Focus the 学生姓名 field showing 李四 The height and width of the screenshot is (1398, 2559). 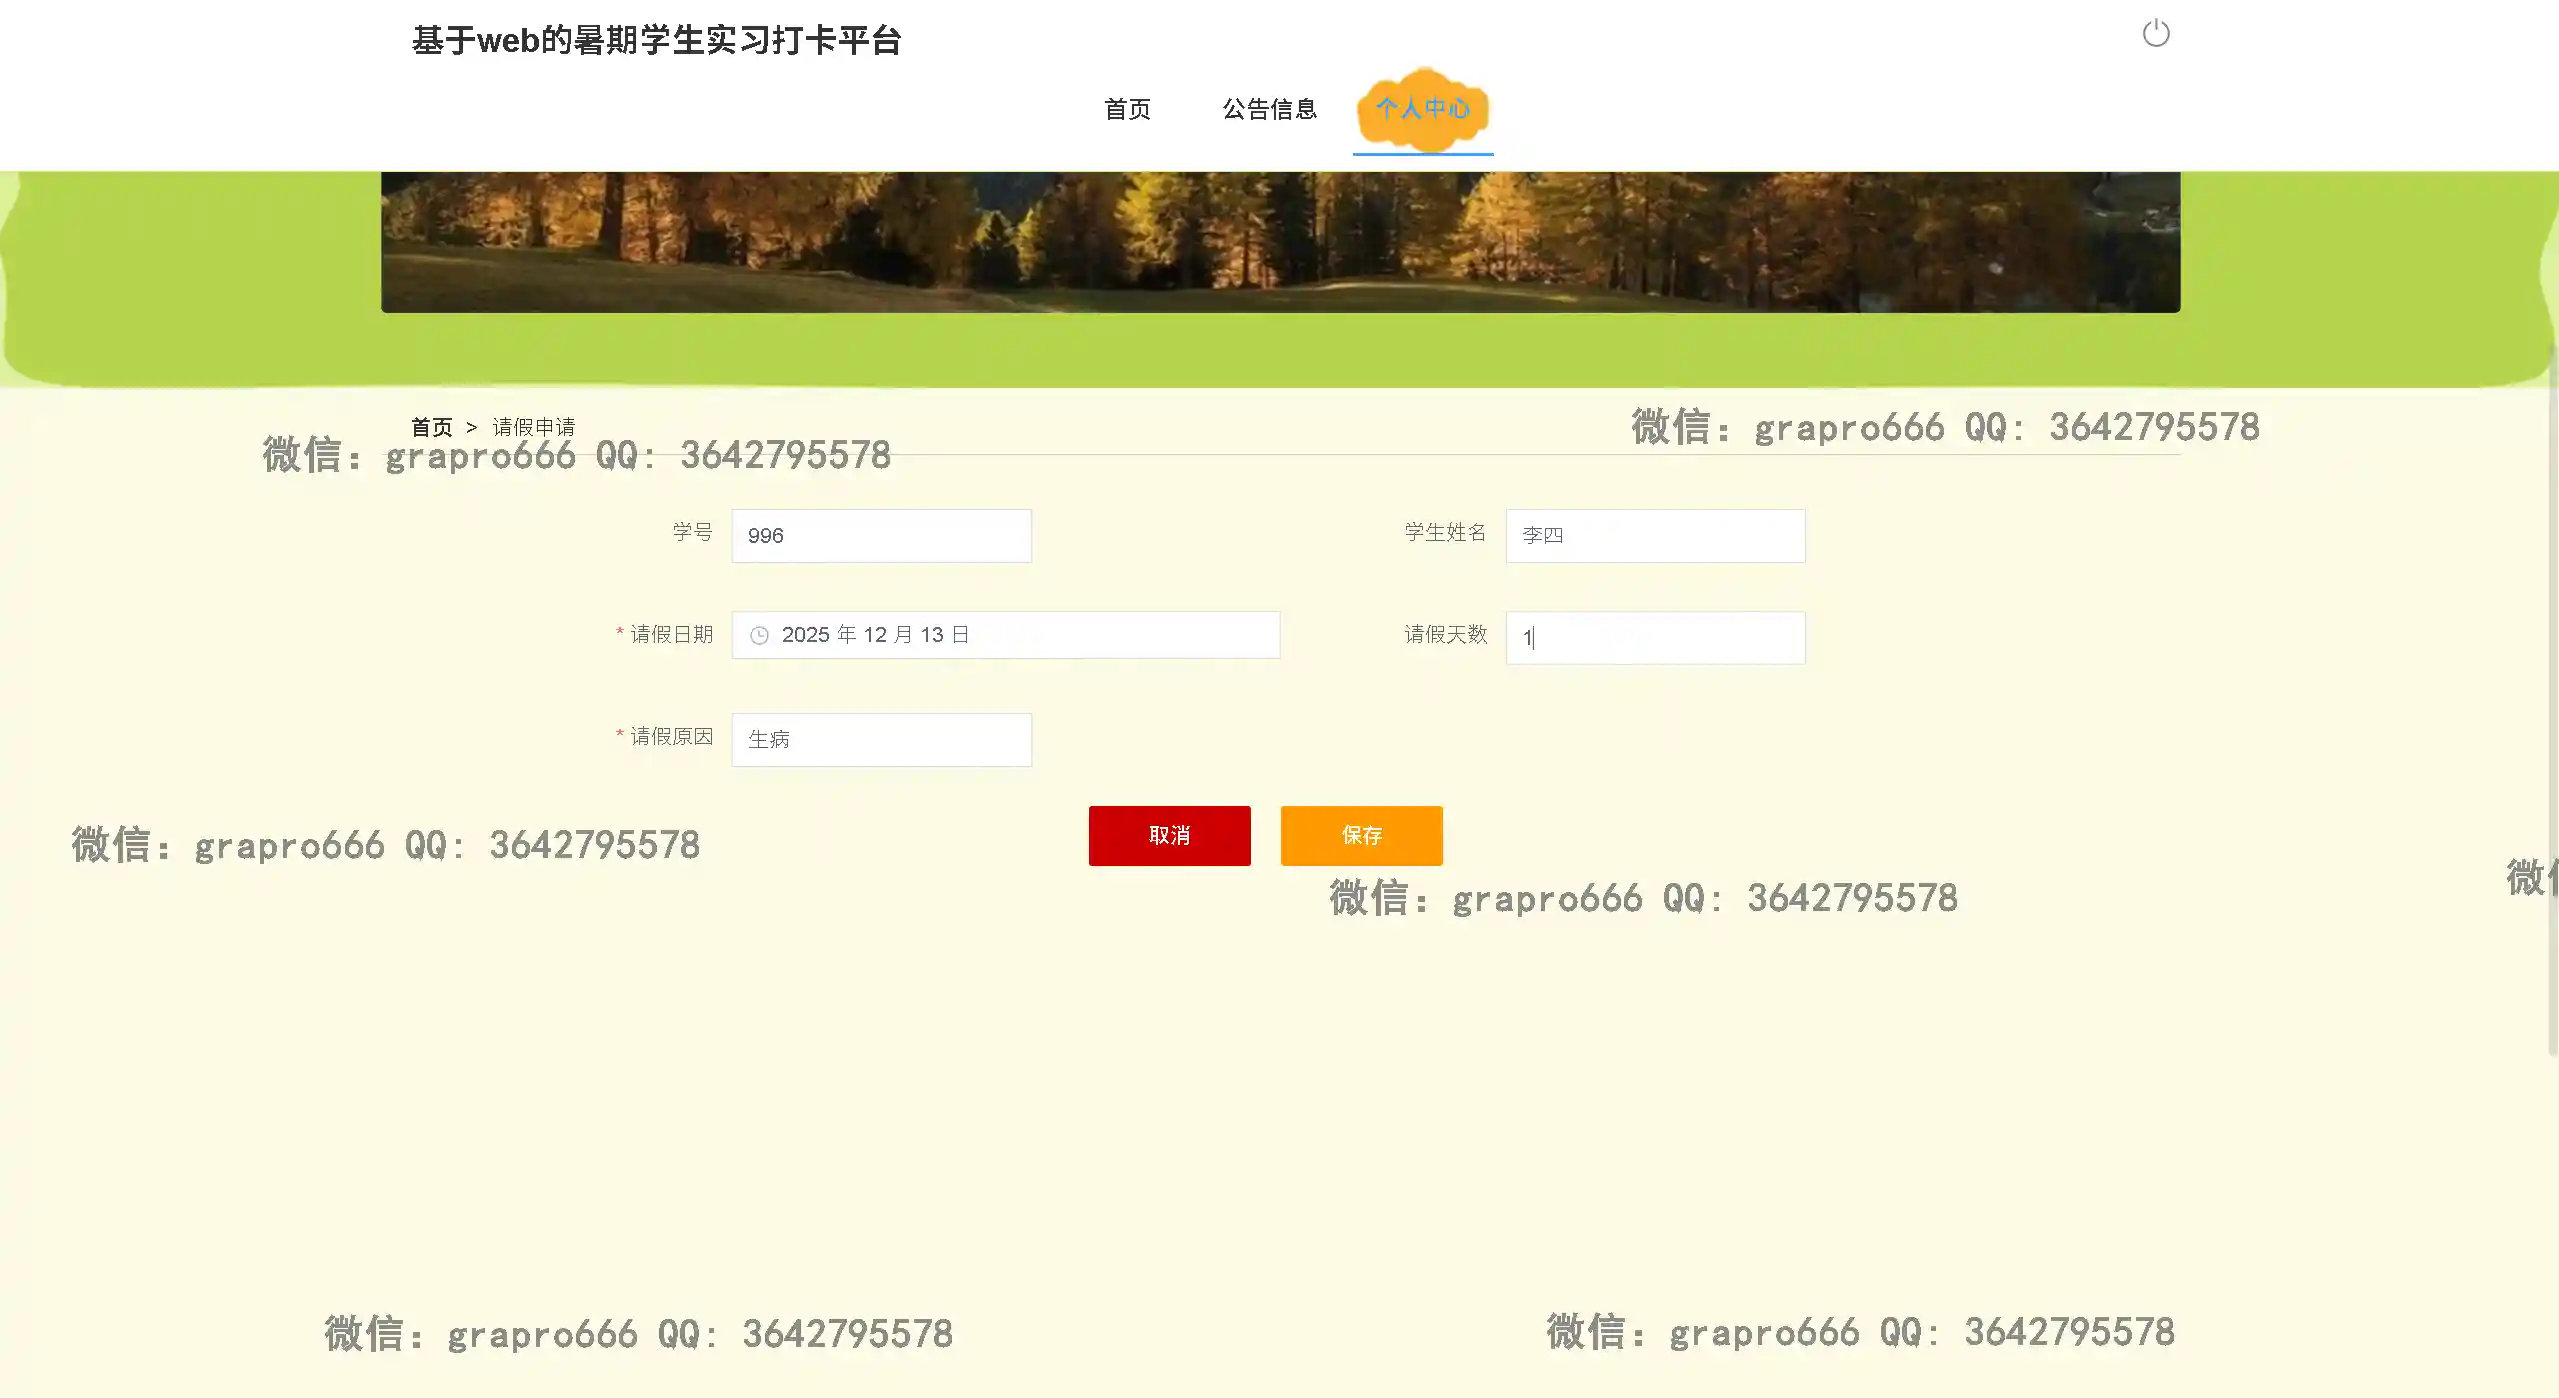pyautogui.click(x=1655, y=536)
